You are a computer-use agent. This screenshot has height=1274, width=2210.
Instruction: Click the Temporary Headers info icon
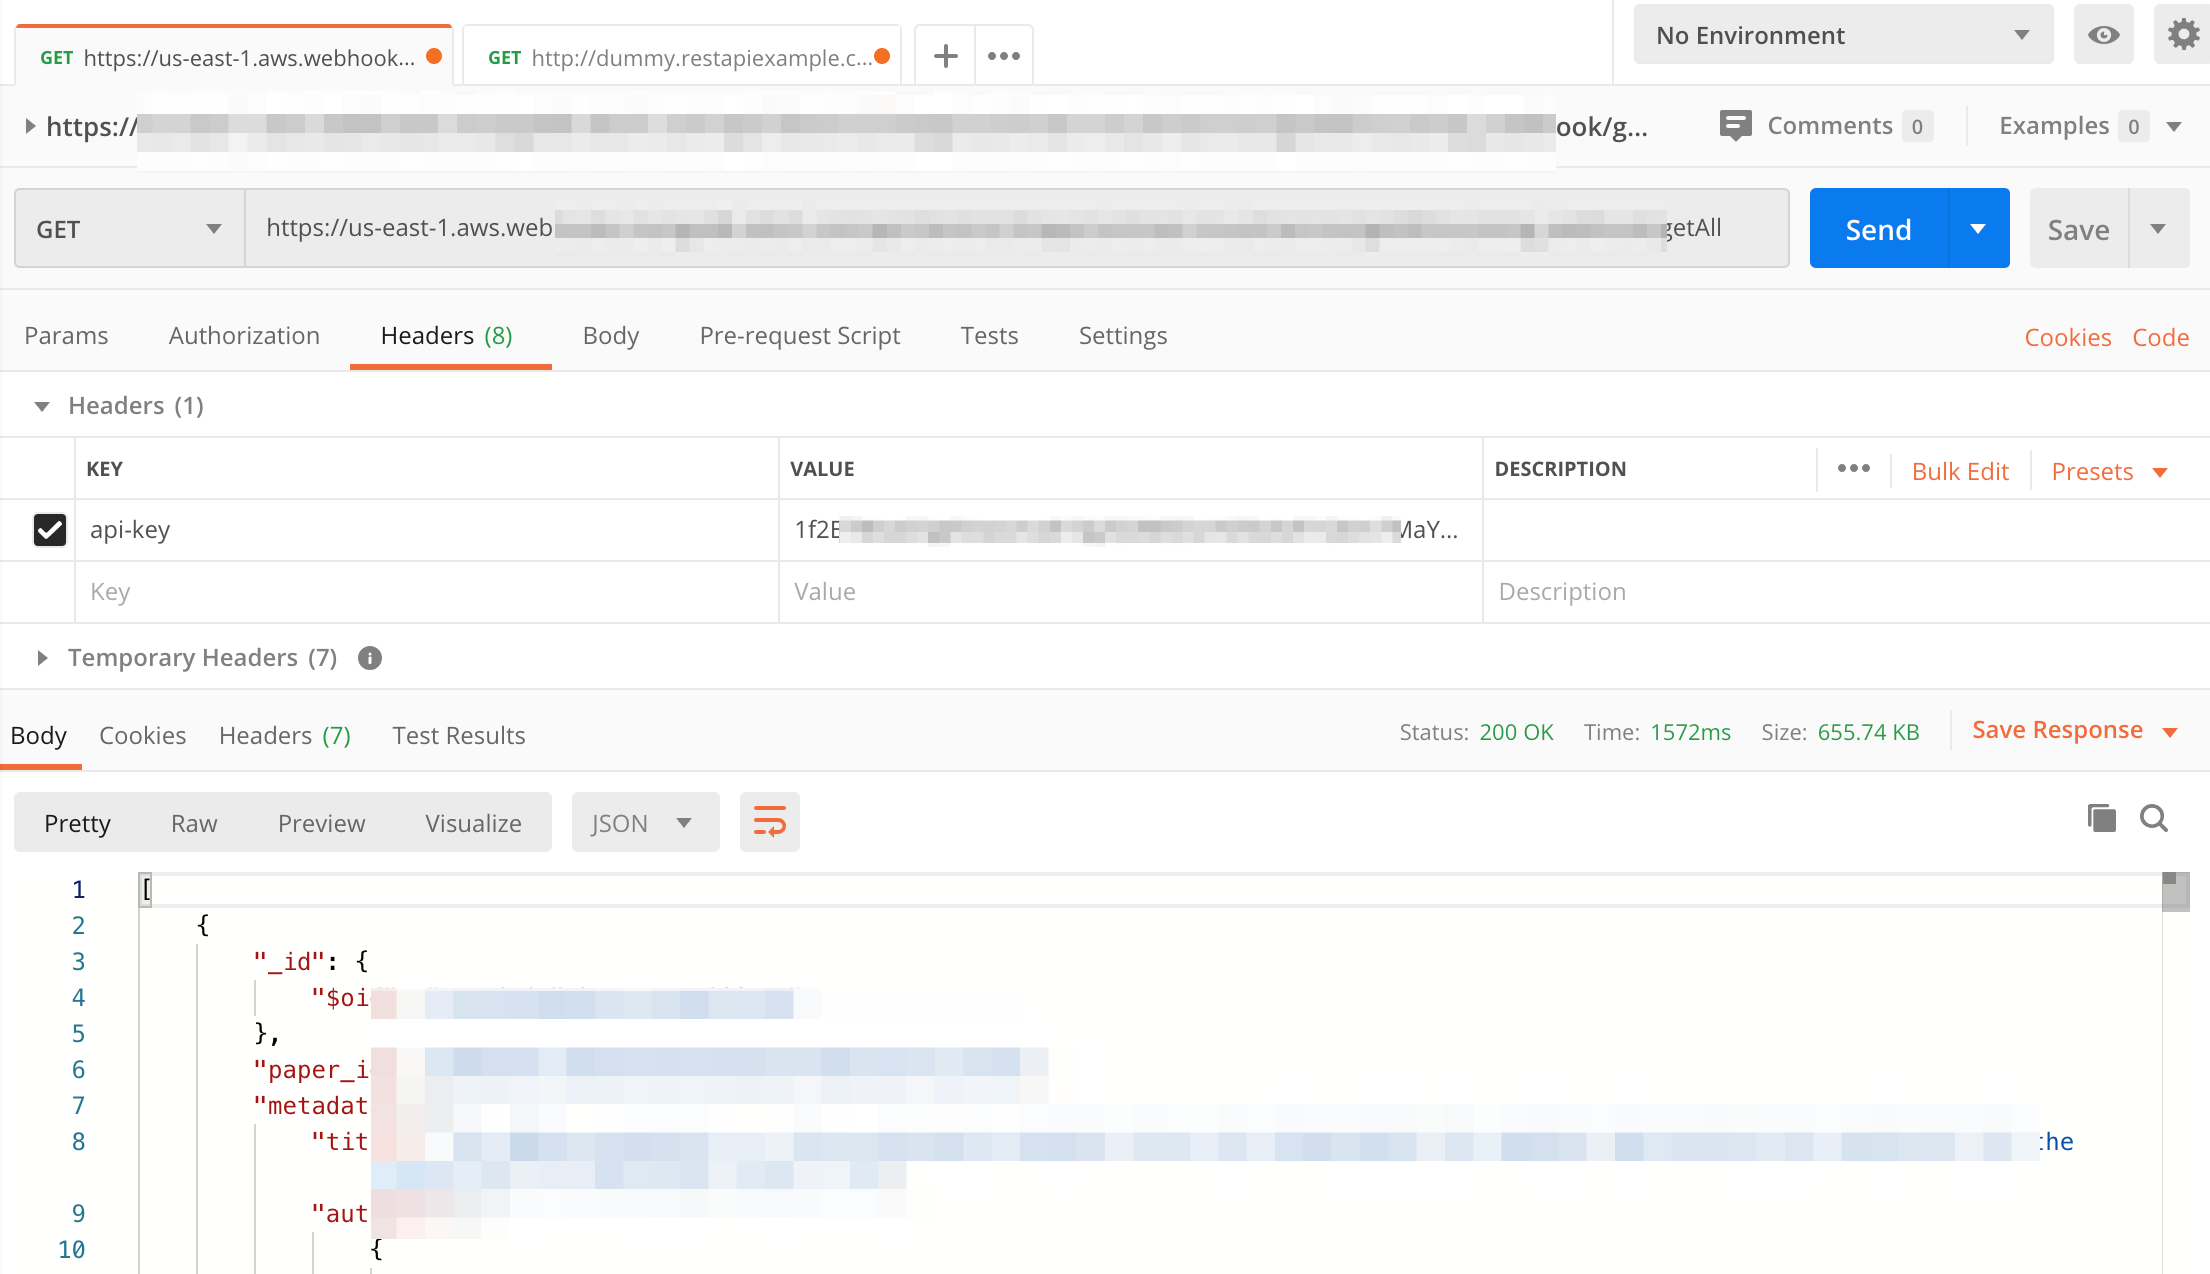(x=370, y=658)
